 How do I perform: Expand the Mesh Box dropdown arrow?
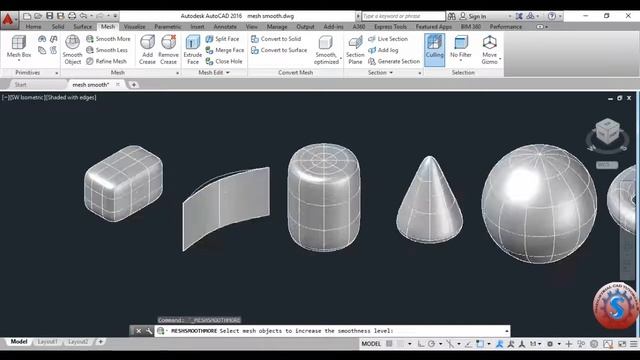pos(19,60)
